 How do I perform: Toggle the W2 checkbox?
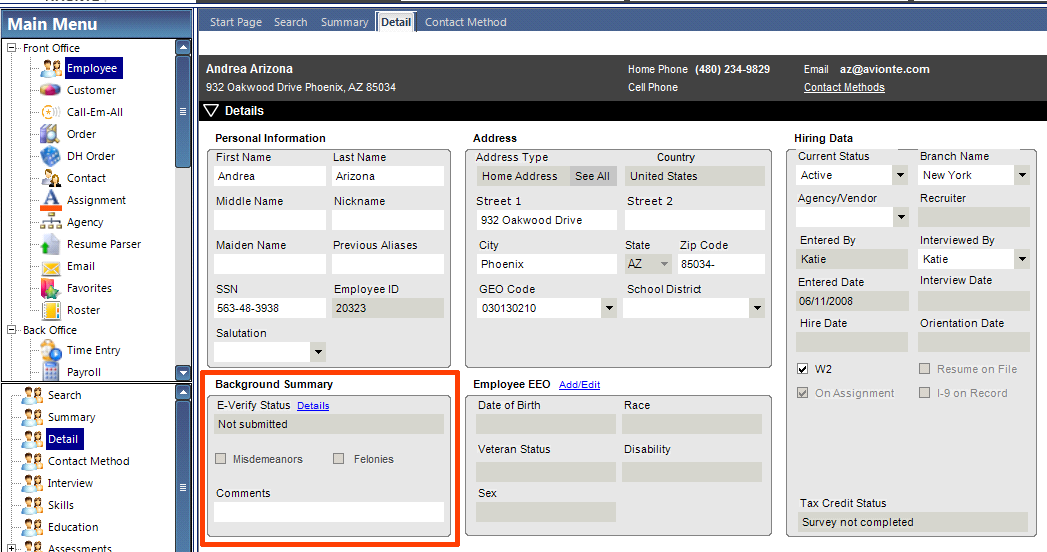click(x=803, y=368)
